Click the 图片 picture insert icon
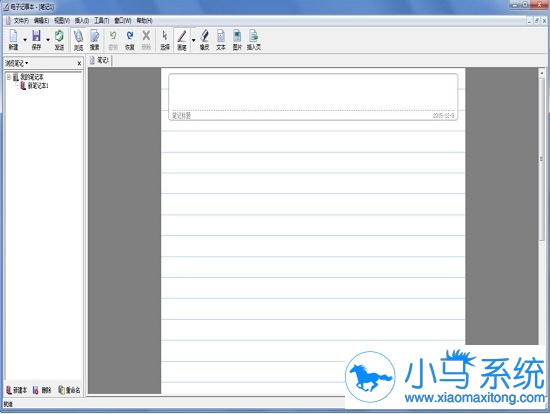The width and height of the screenshot is (550, 414). (x=237, y=40)
